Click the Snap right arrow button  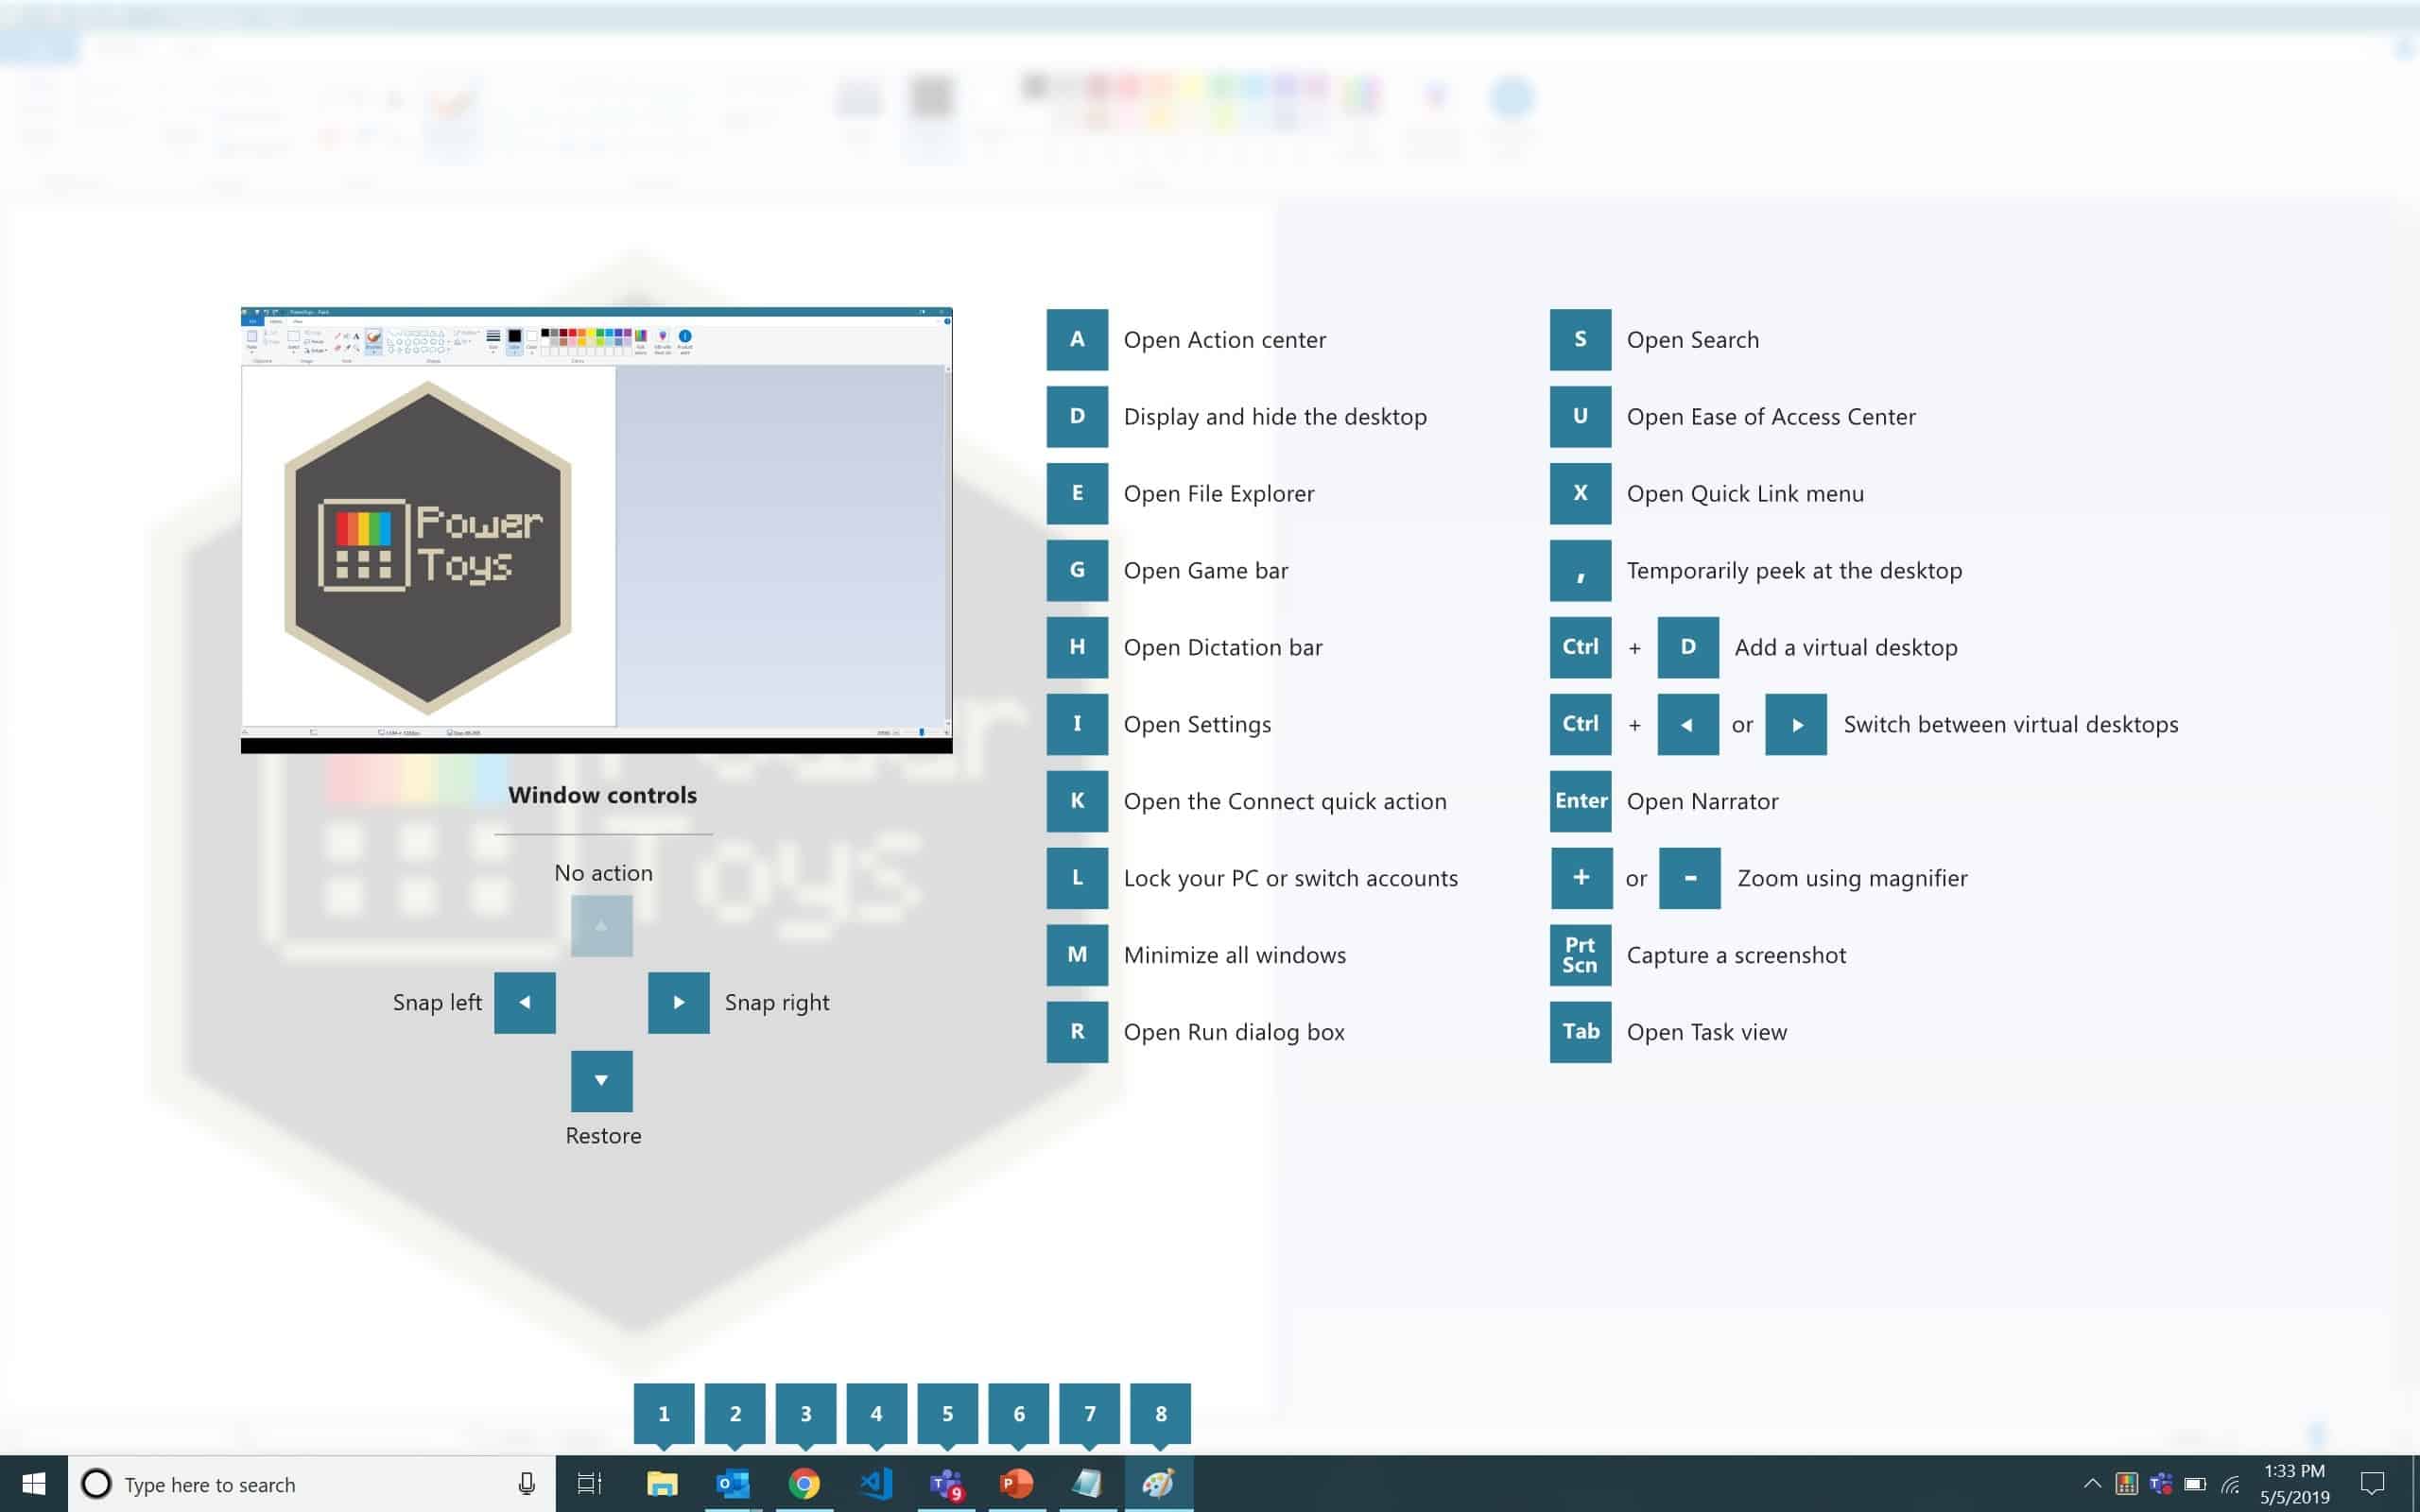click(x=680, y=1002)
